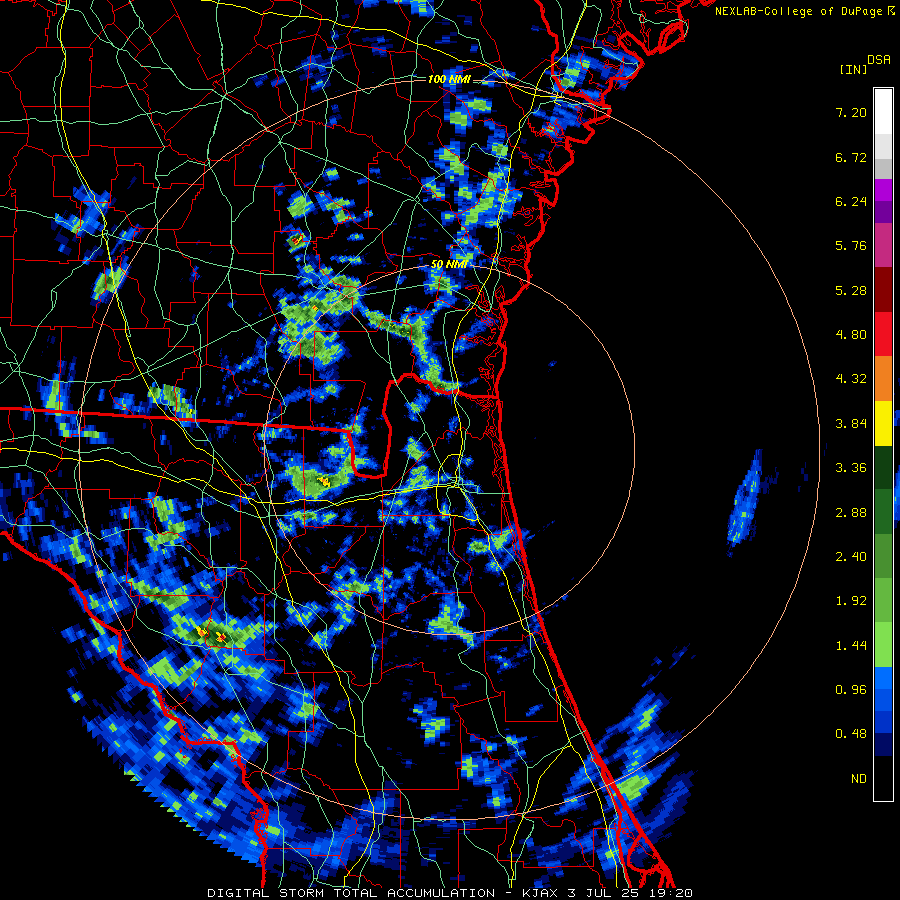900x900 pixels.
Task: Click the bright magenta segment of the color scale
Action: pyautogui.click(x=883, y=190)
